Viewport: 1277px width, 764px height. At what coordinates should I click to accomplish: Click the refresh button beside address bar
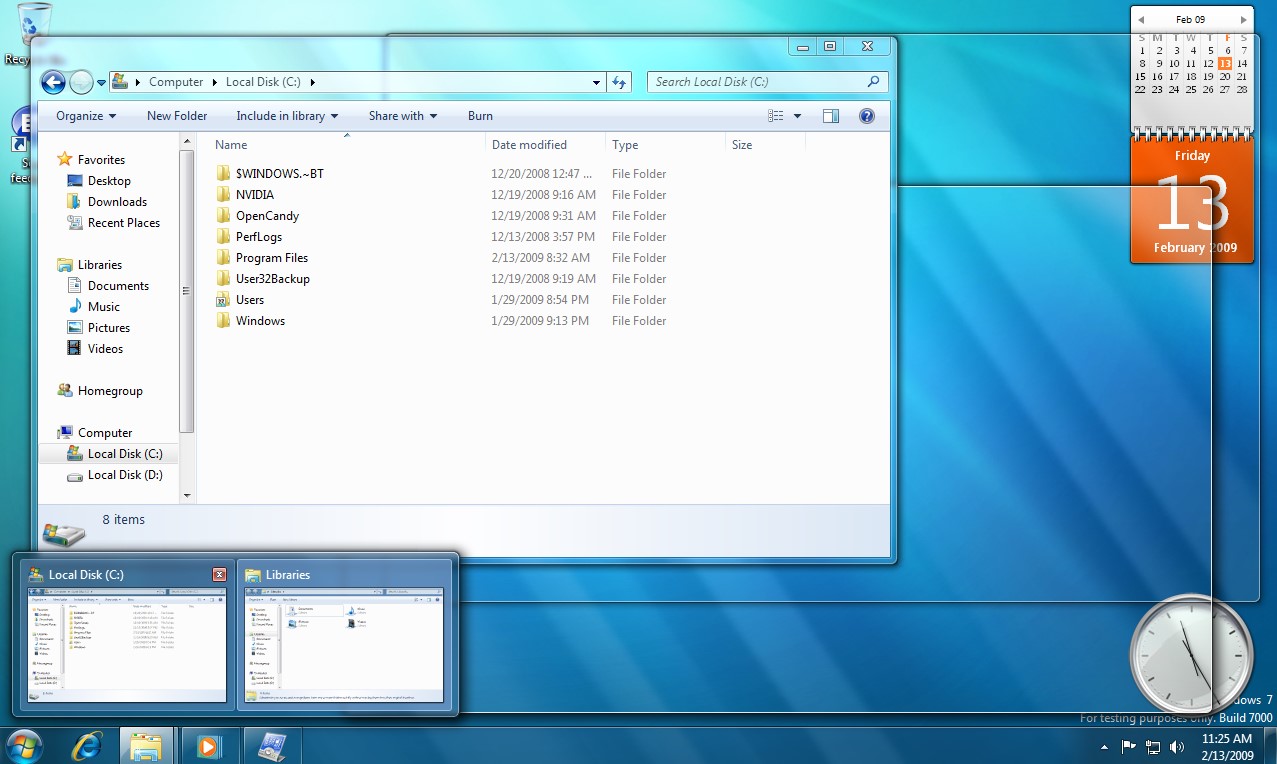point(619,82)
